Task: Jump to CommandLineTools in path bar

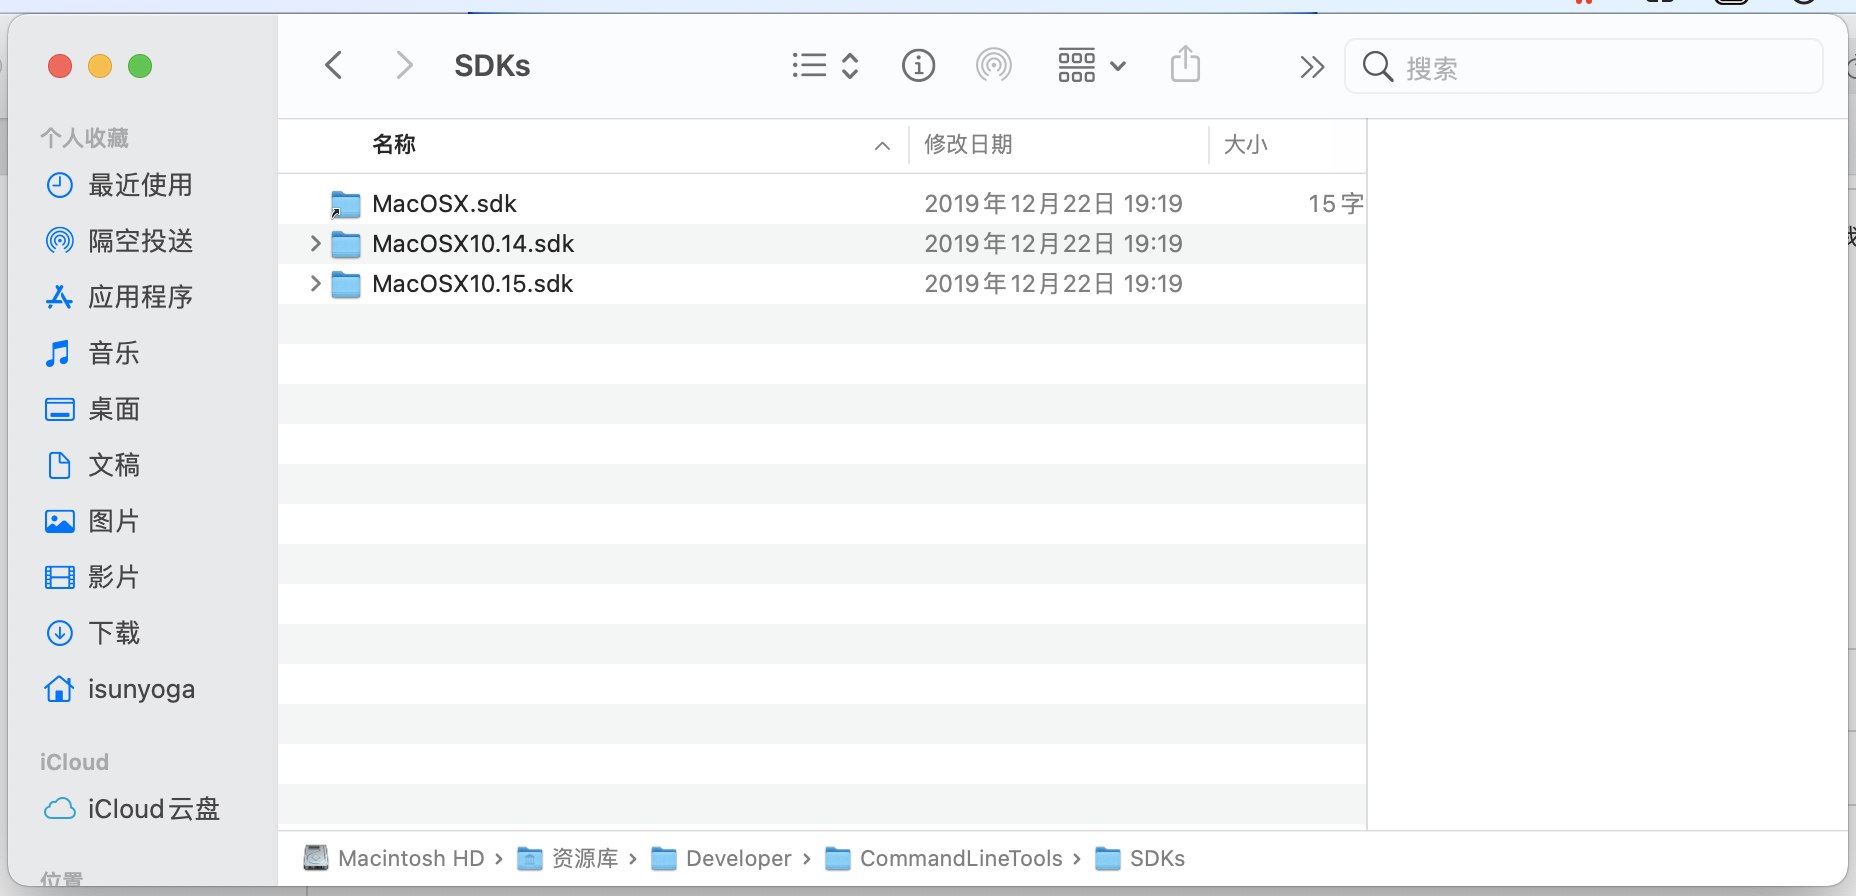Action: [x=961, y=858]
